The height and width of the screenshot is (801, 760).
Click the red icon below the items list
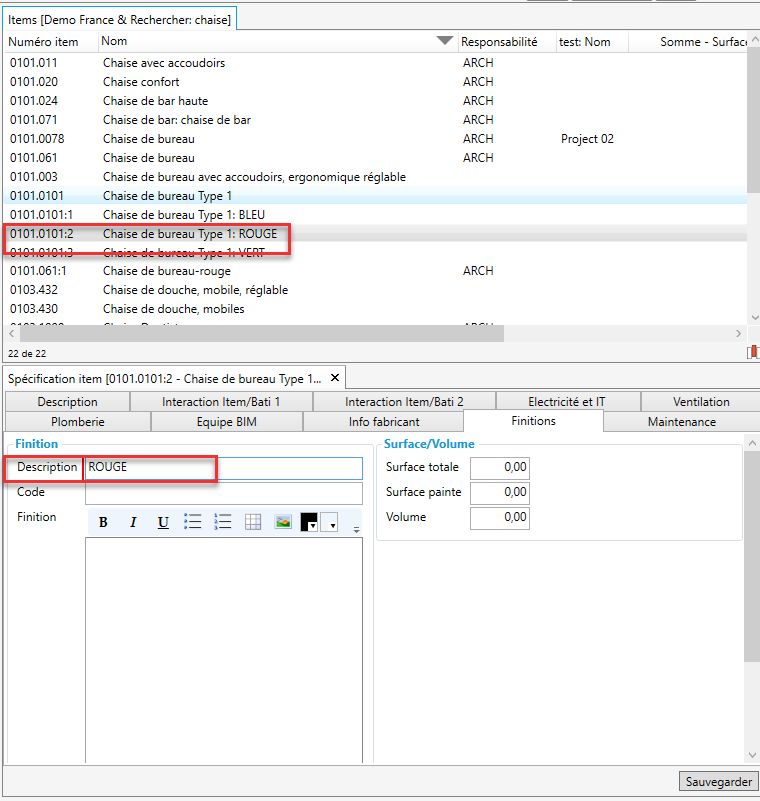pos(752,352)
